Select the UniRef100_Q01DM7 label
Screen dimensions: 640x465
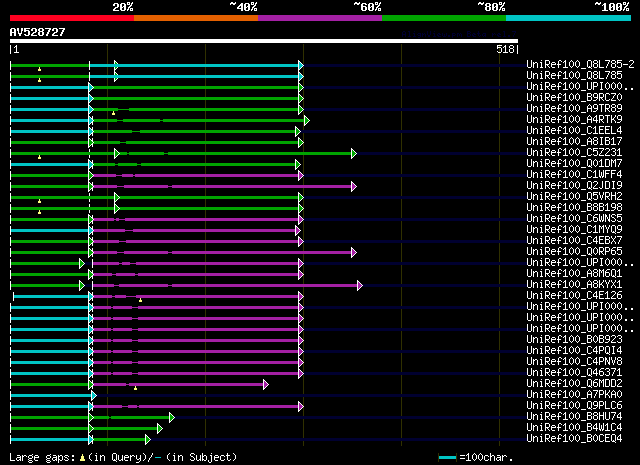click(574, 164)
